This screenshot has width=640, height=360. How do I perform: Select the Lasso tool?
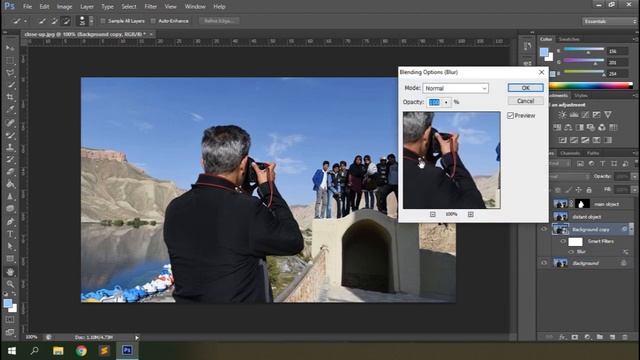(10, 73)
